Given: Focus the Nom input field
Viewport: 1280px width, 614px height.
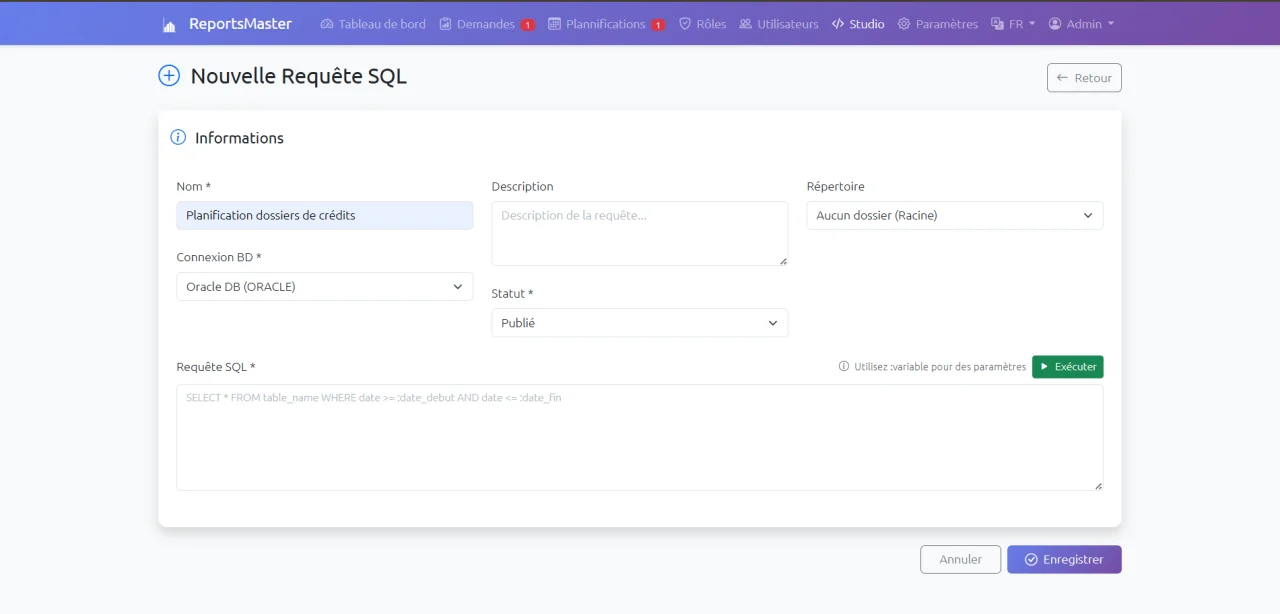Looking at the screenshot, I should coord(325,215).
